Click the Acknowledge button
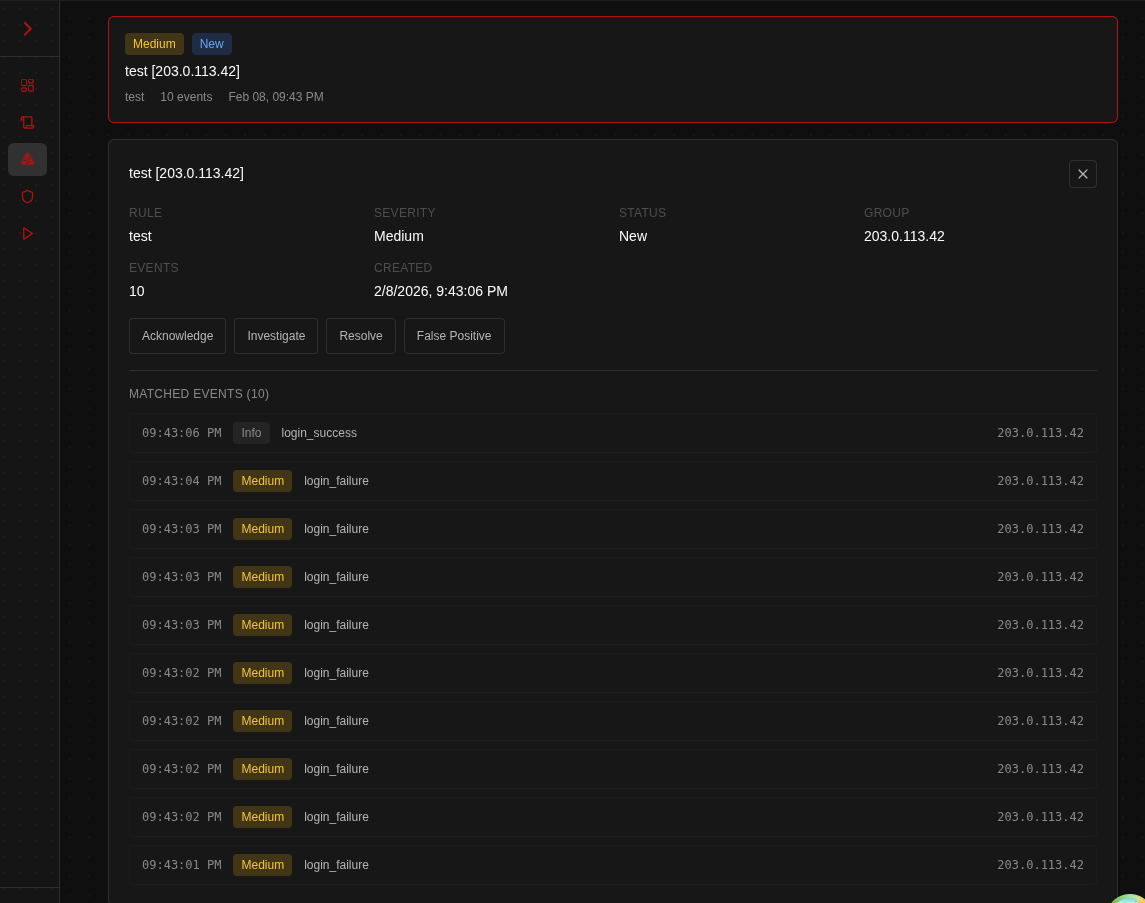The width and height of the screenshot is (1145, 903). (x=177, y=336)
